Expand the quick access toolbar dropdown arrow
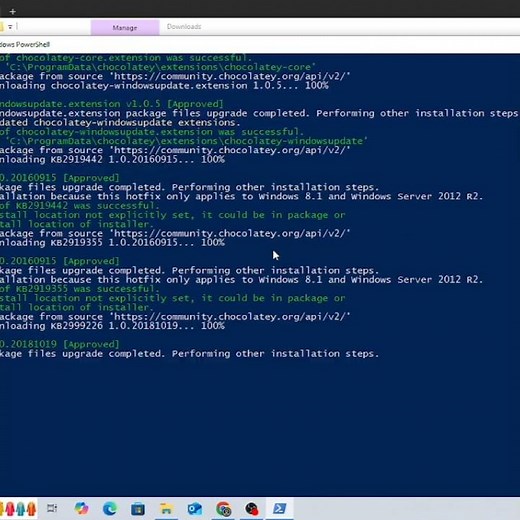This screenshot has height=520, width=520. point(10,27)
